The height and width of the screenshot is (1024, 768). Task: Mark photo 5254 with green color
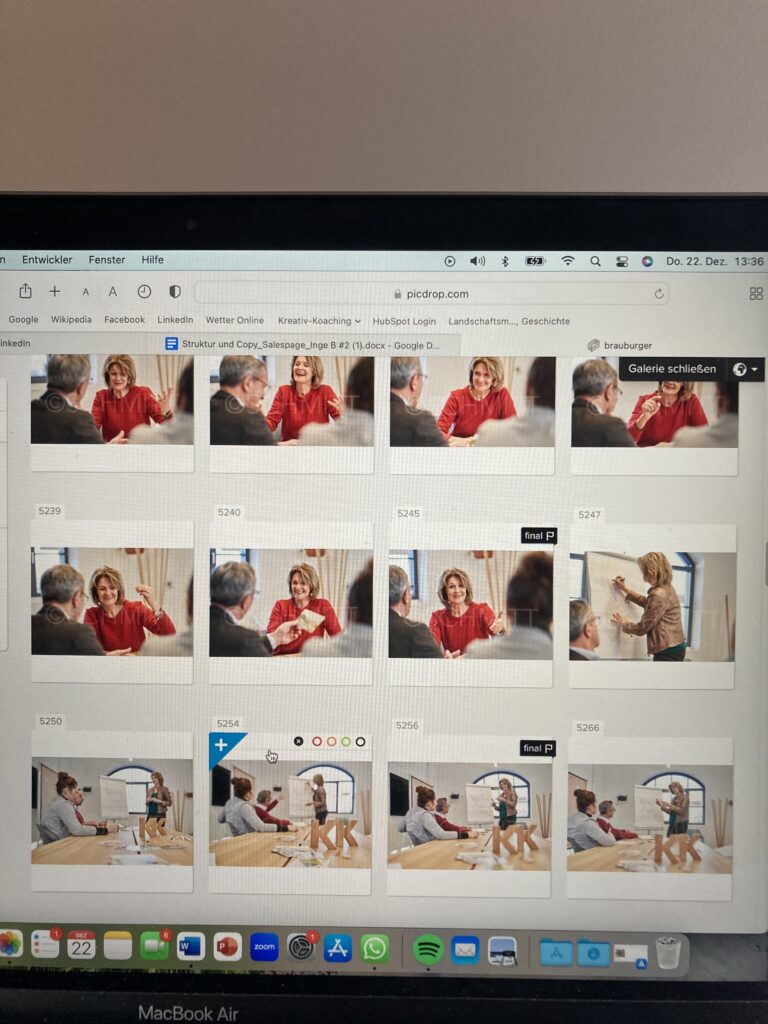345,741
